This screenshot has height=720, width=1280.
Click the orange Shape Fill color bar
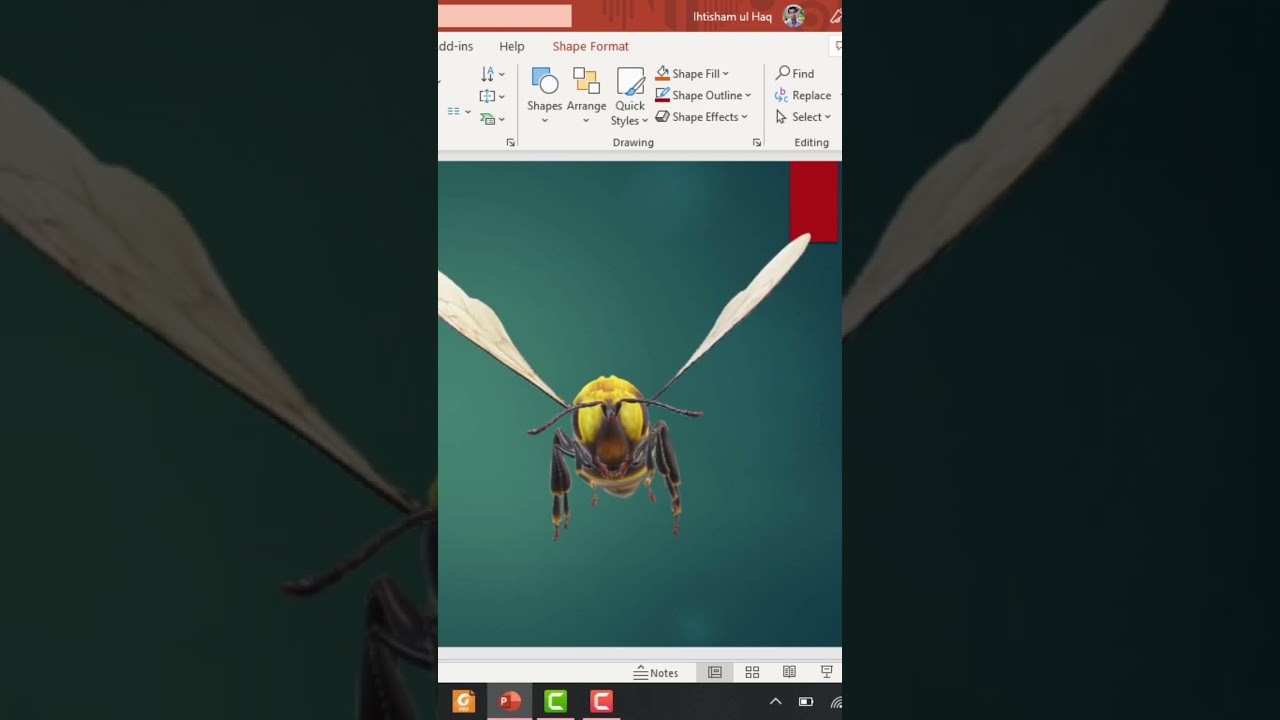coord(662,80)
